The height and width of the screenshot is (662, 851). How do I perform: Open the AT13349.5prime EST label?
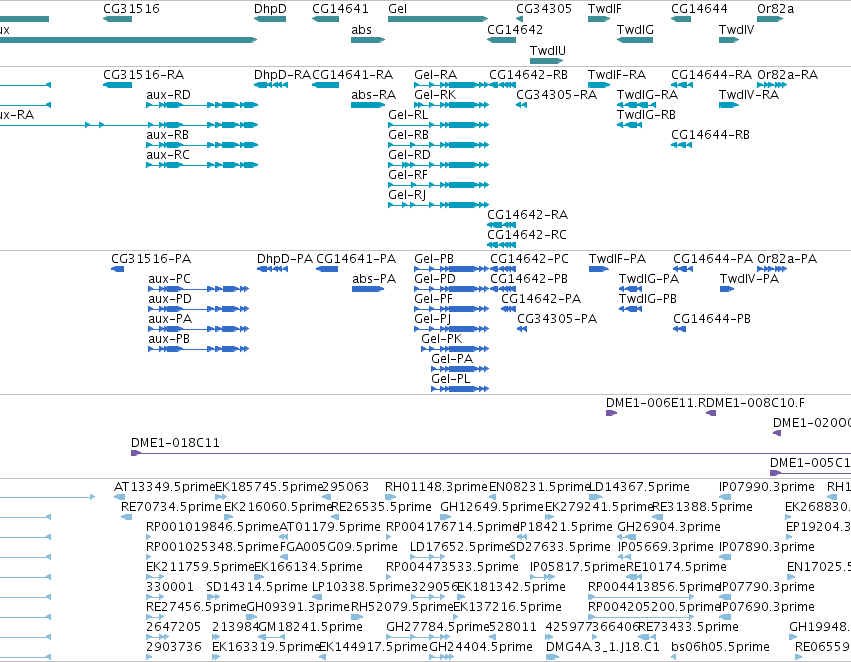pos(164,487)
